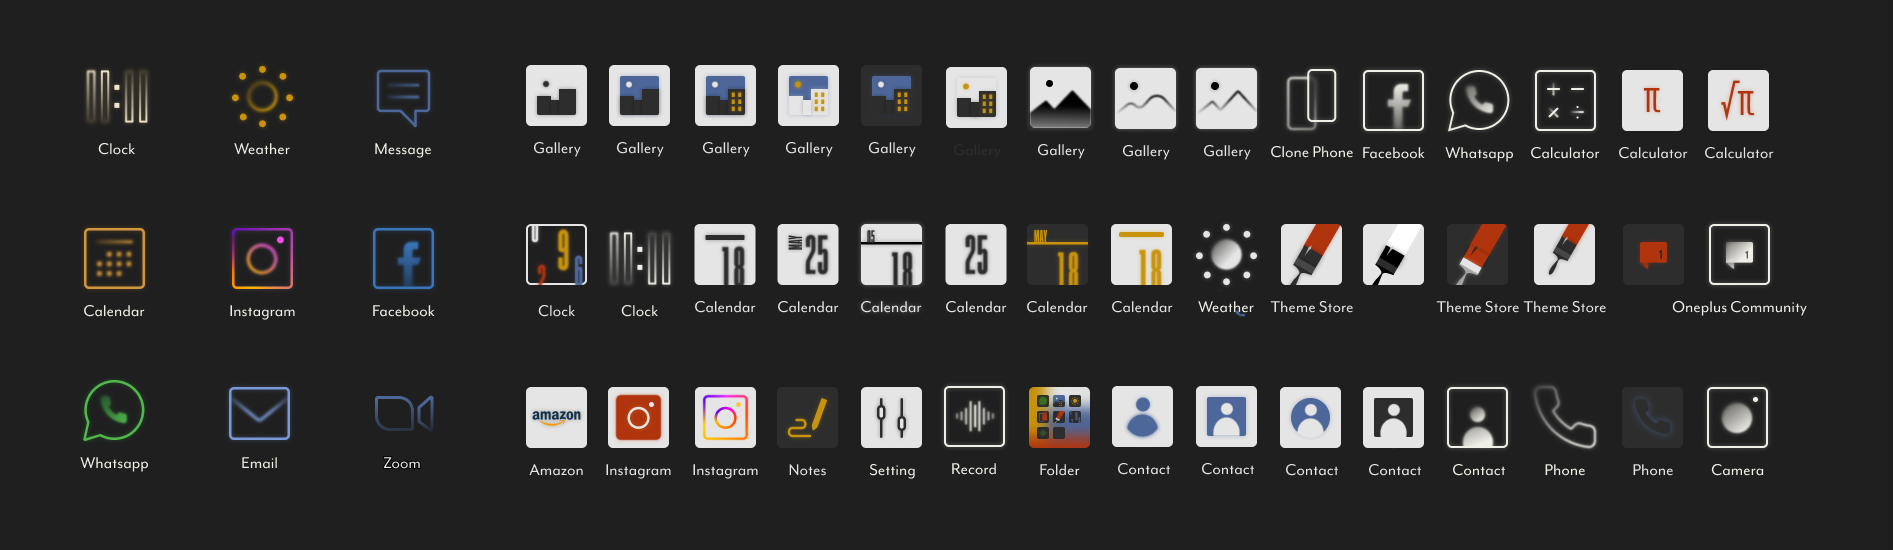This screenshot has width=1893, height=550.
Task: Open red speech bubble Oneplus Community icon
Action: pyautogui.click(x=1653, y=255)
